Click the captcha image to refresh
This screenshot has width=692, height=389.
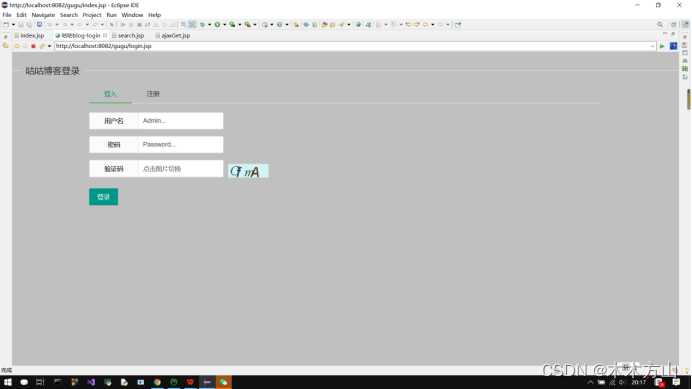(x=248, y=171)
